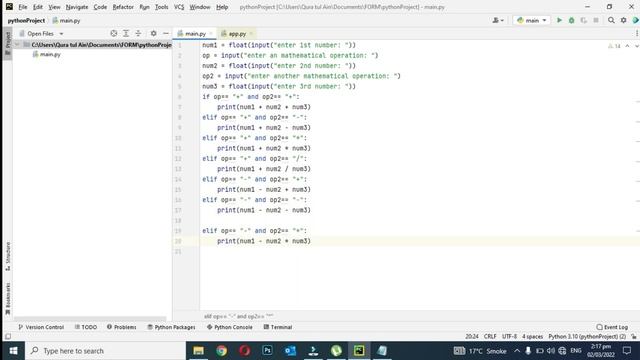Open IDE settings gear in top toolbar
The height and width of the screenshot is (360, 640).
click(x=623, y=20)
